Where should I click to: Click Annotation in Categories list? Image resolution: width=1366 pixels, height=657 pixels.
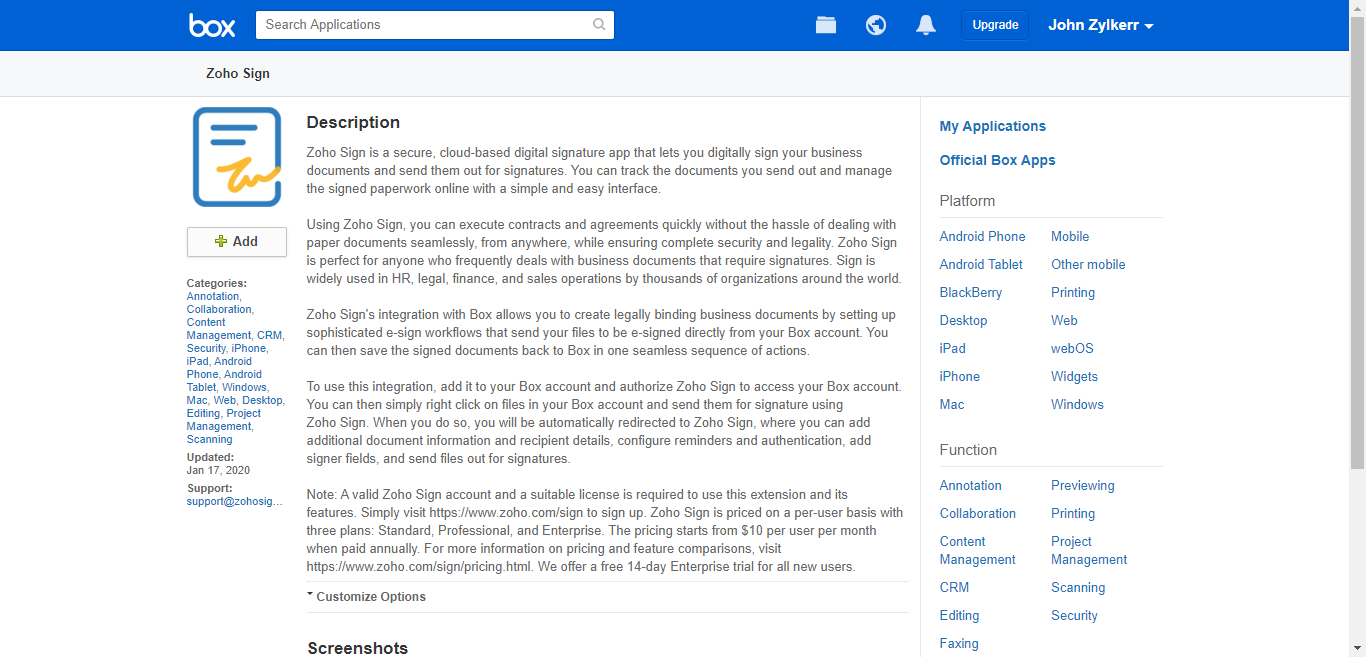tap(213, 296)
